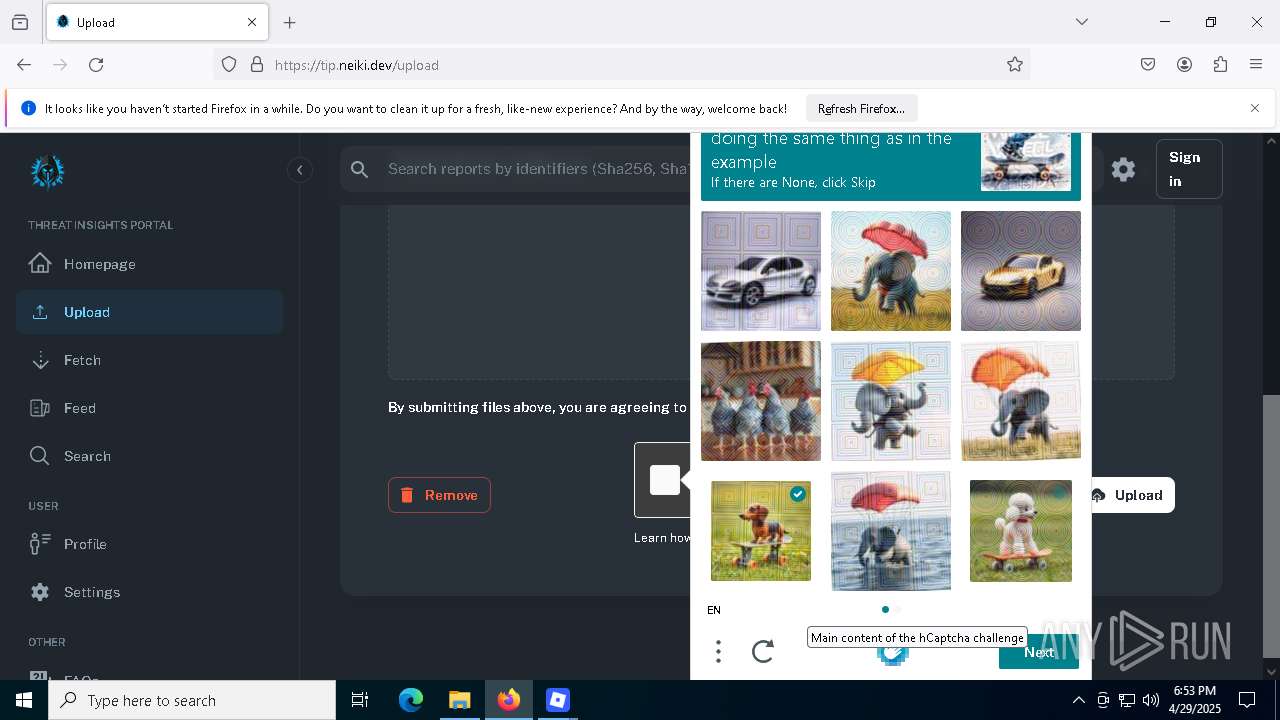Open the Firefox account icon
Viewport: 1280px width, 720px height.
[1184, 64]
